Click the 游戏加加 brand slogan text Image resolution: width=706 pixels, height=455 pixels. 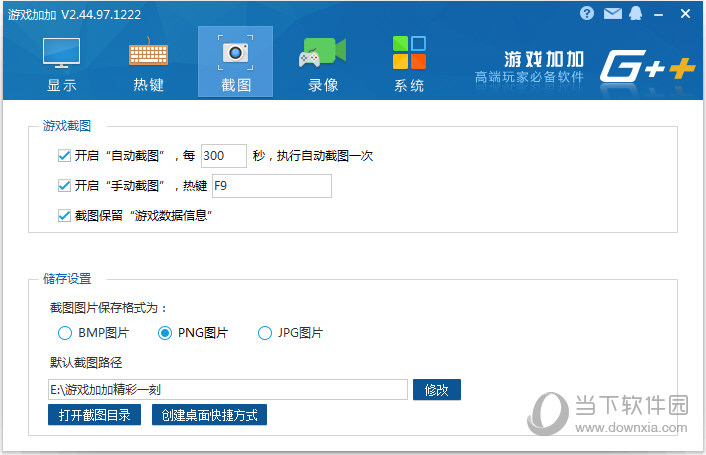pyautogui.click(x=530, y=77)
